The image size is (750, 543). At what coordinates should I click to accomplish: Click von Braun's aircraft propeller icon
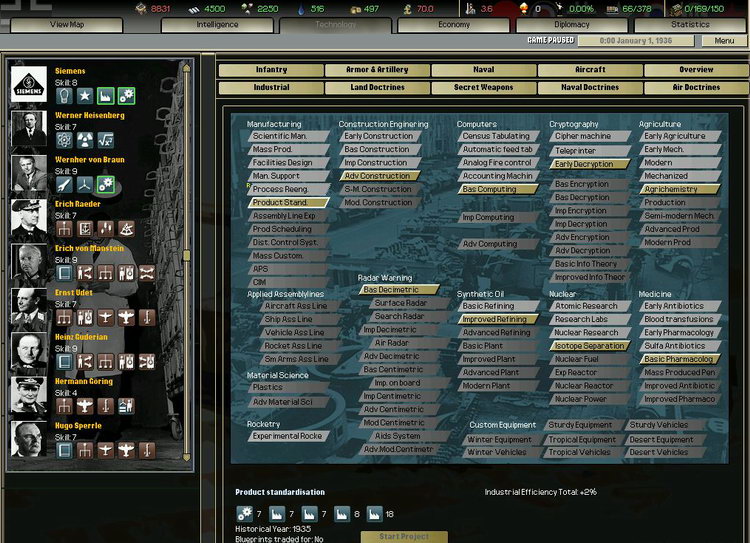click(x=85, y=184)
